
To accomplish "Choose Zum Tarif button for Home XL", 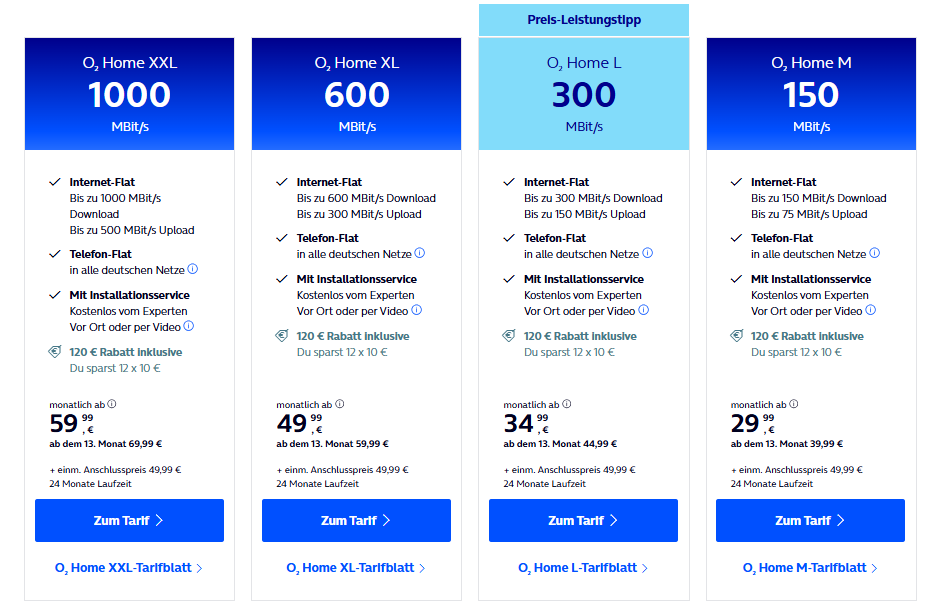I will [x=356, y=521].
